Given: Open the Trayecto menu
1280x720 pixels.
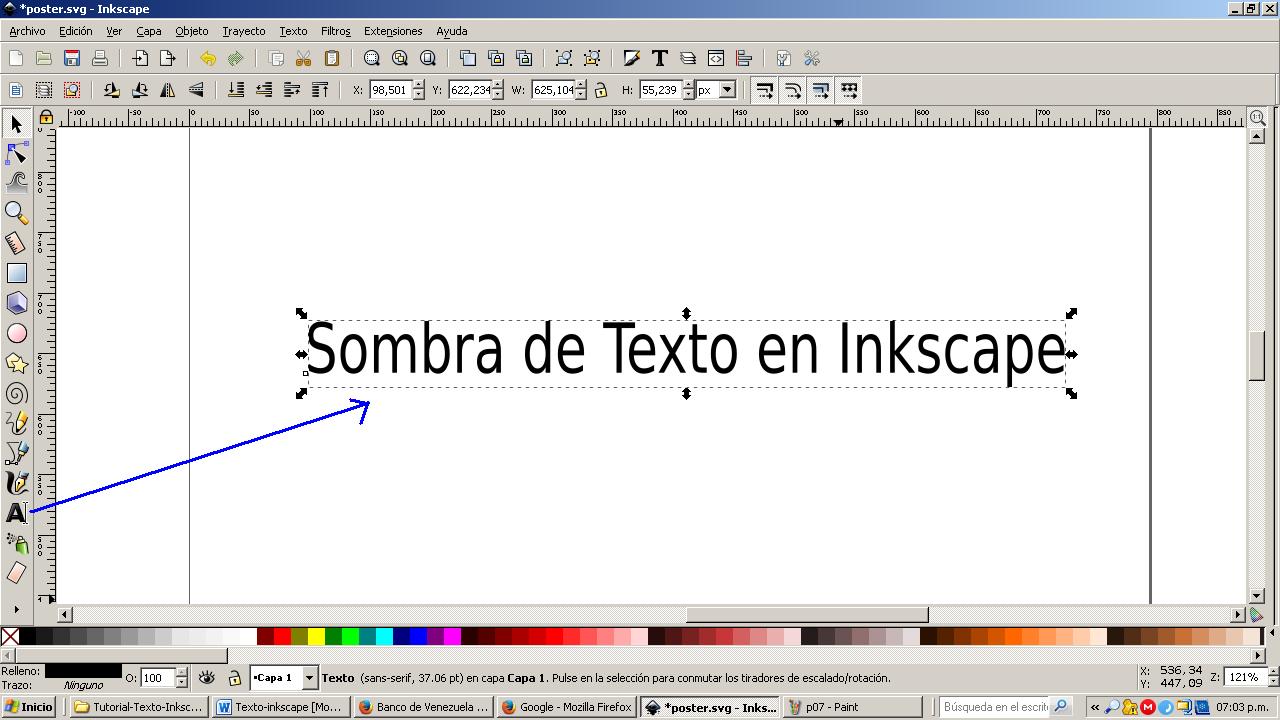Looking at the screenshot, I should pyautogui.click(x=243, y=31).
